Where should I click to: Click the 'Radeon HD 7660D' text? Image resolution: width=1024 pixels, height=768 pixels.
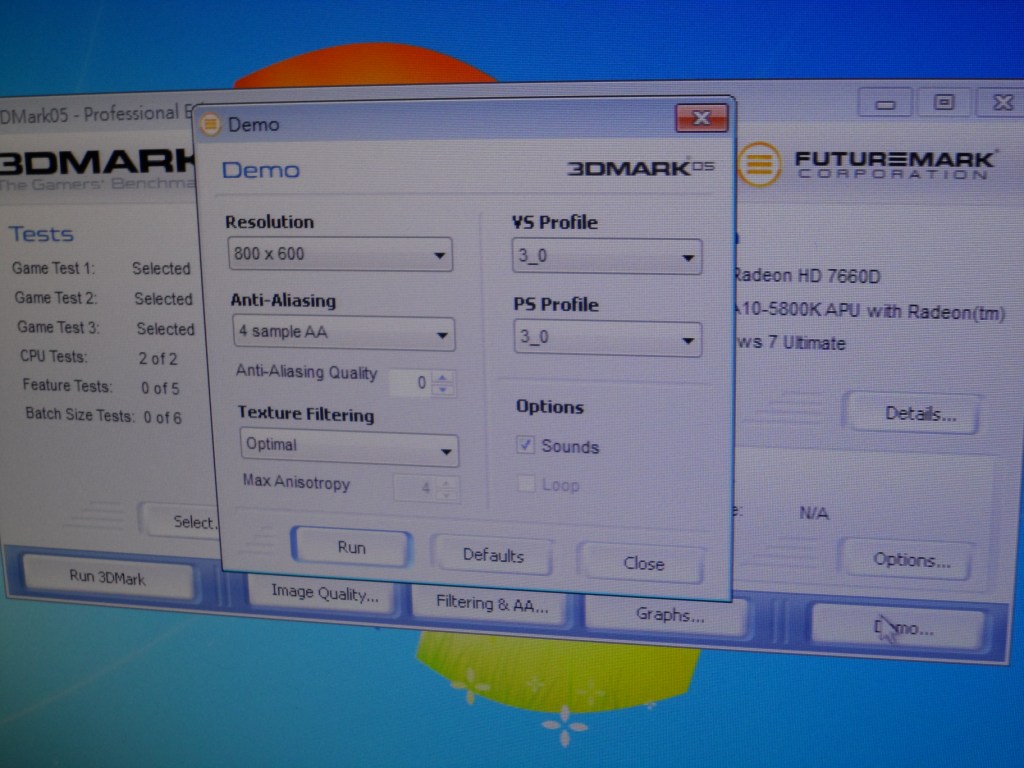(x=807, y=276)
